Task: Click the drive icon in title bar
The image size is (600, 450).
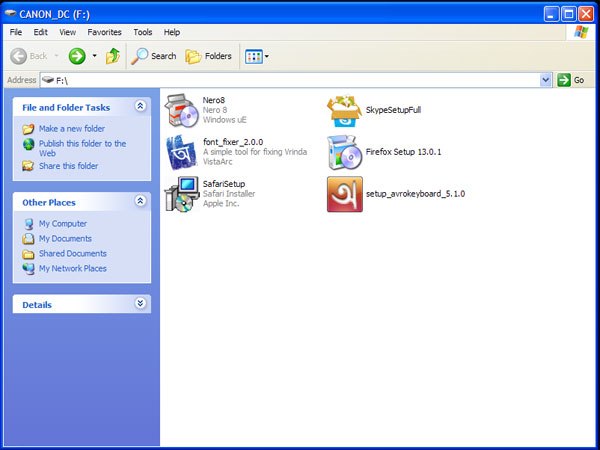Action: tap(10, 13)
